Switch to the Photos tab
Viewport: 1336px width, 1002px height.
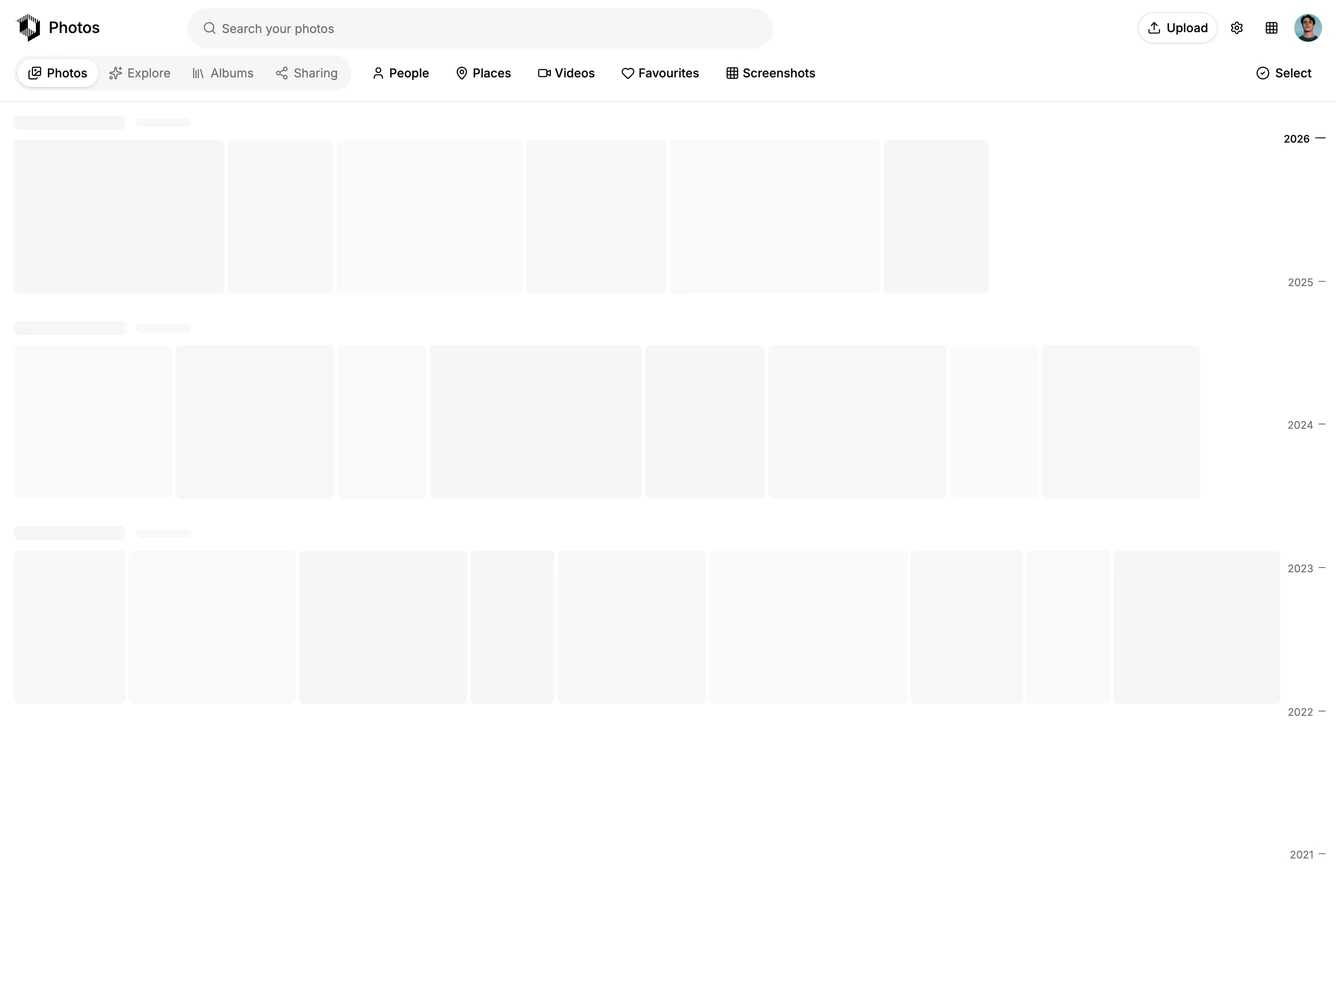click(58, 73)
